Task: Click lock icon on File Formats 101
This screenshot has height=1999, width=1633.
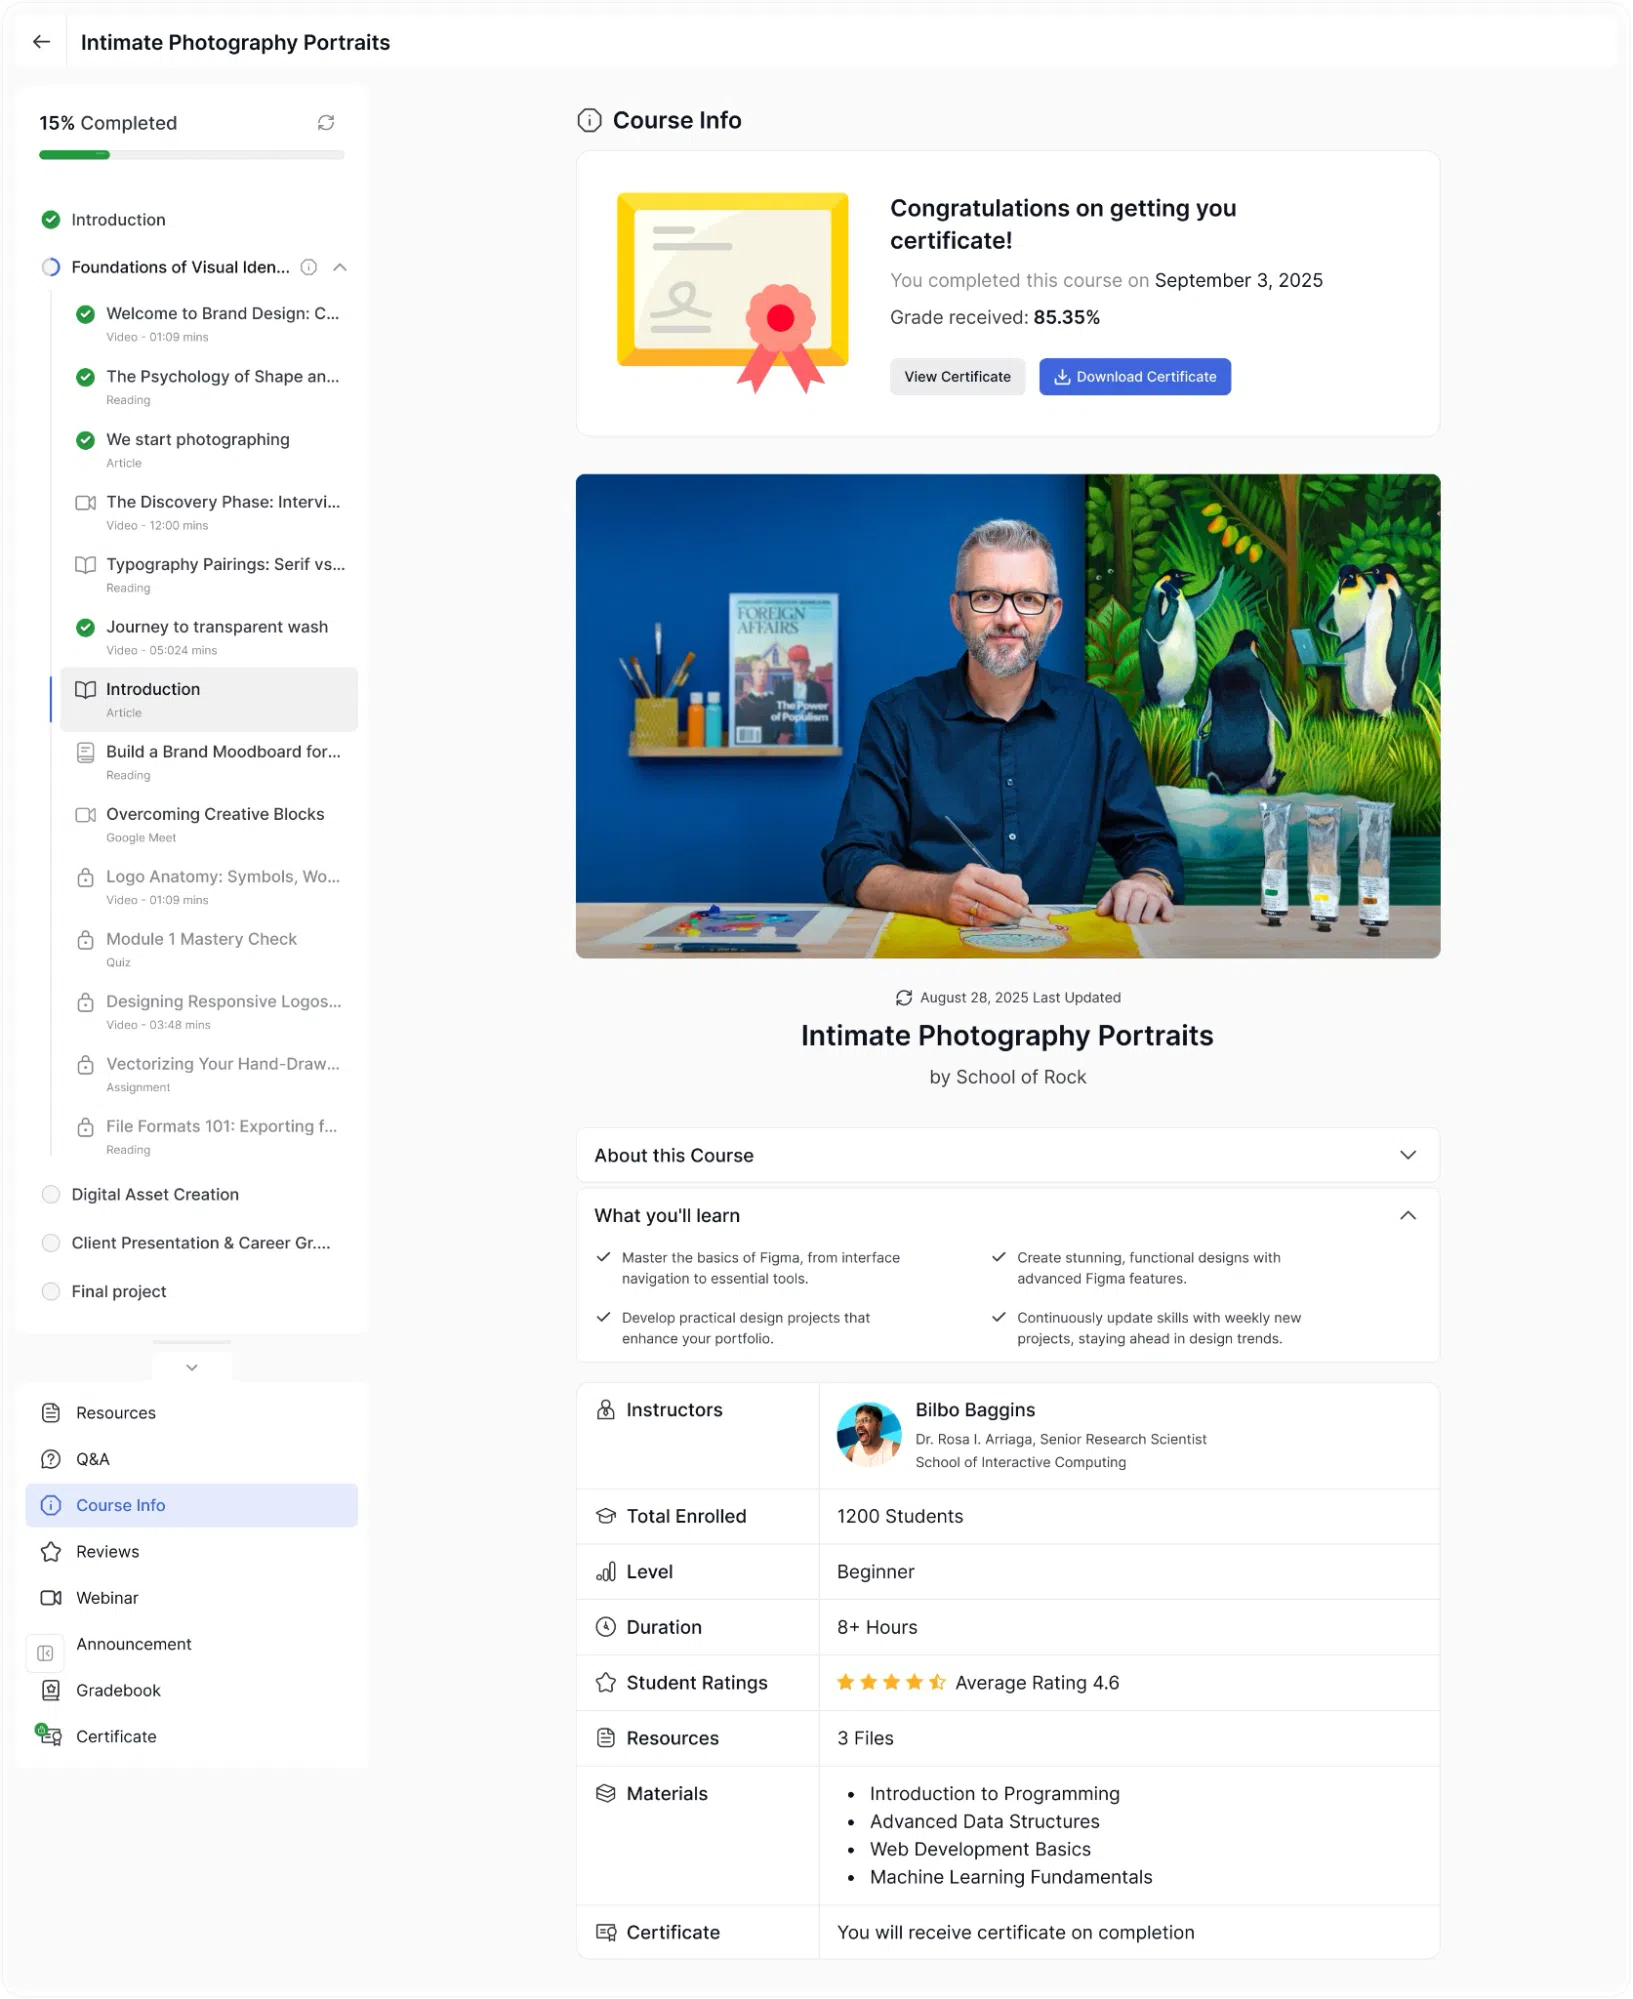Action: click(86, 1128)
